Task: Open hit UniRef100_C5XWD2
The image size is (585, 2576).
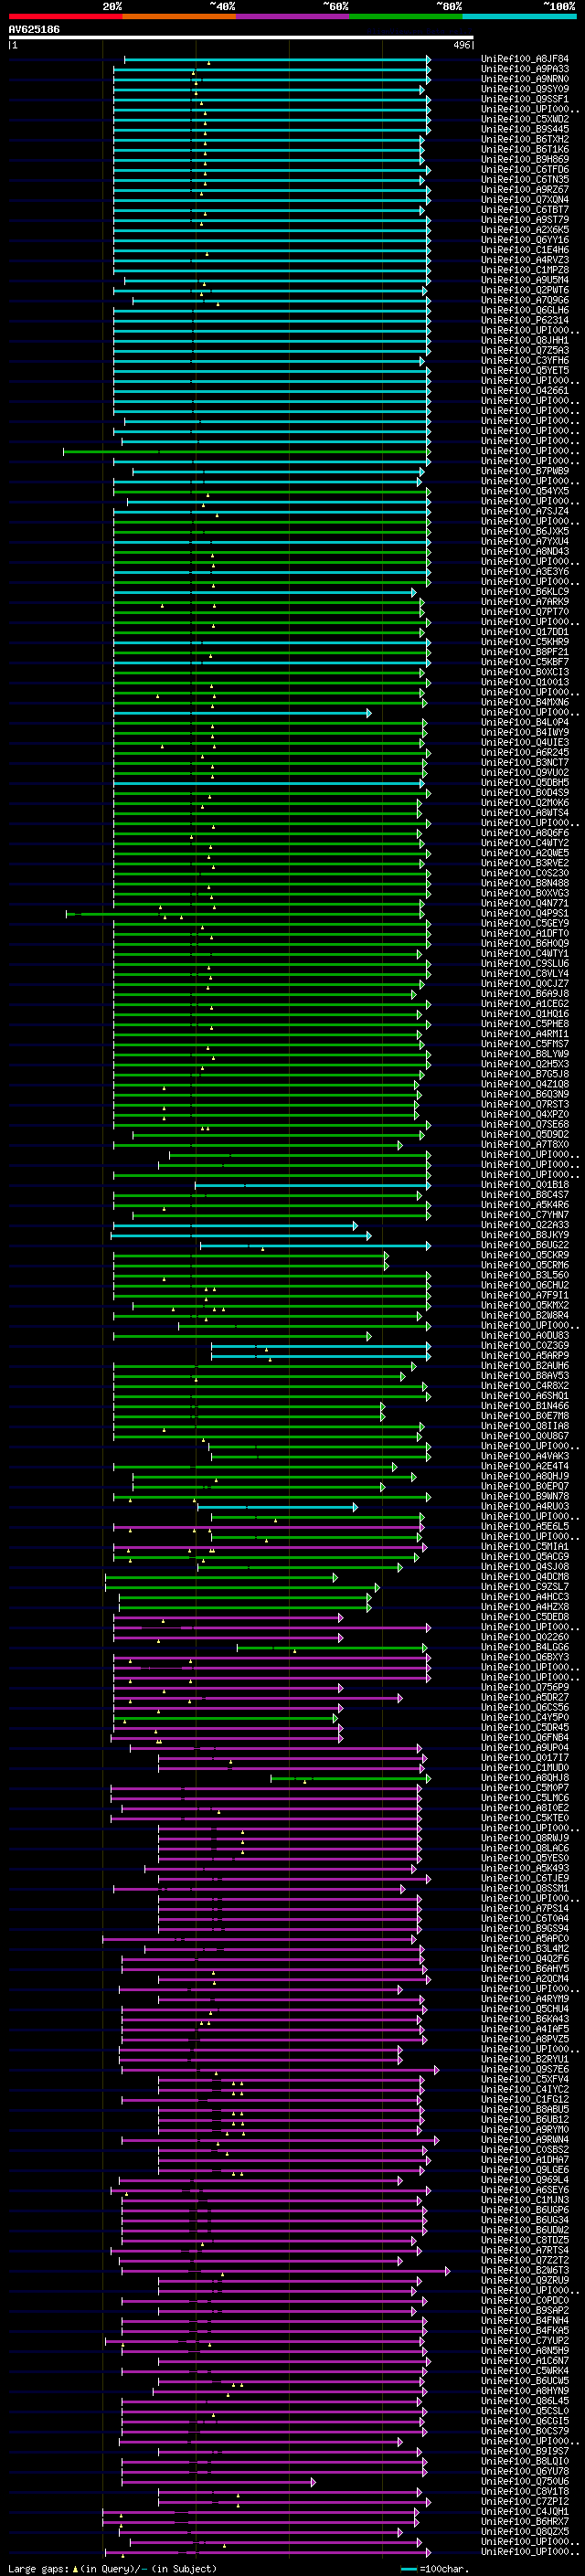Action: point(525,119)
